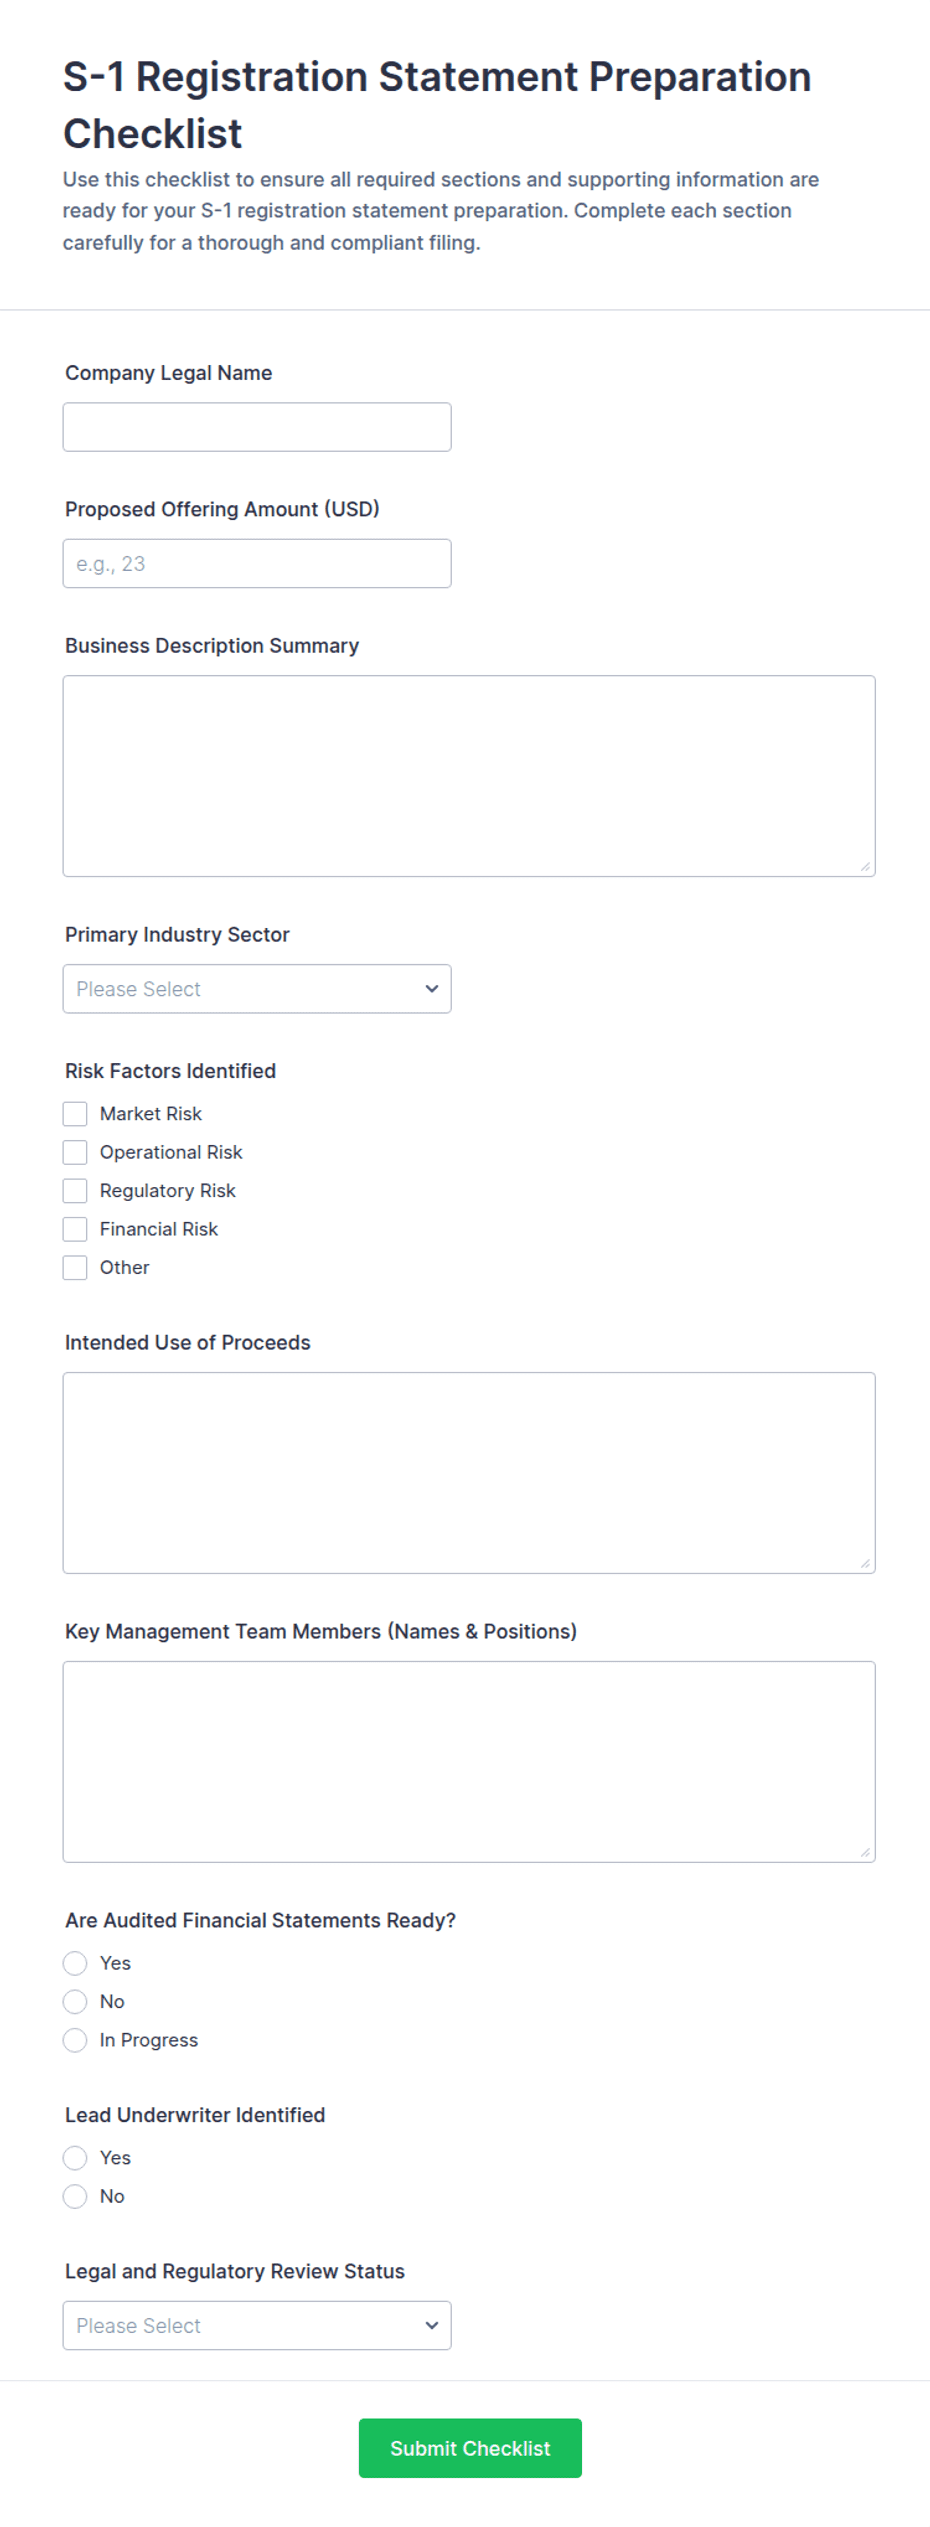Choose No for audited financial statements
This screenshot has width=930, height=2527.
[75, 2001]
